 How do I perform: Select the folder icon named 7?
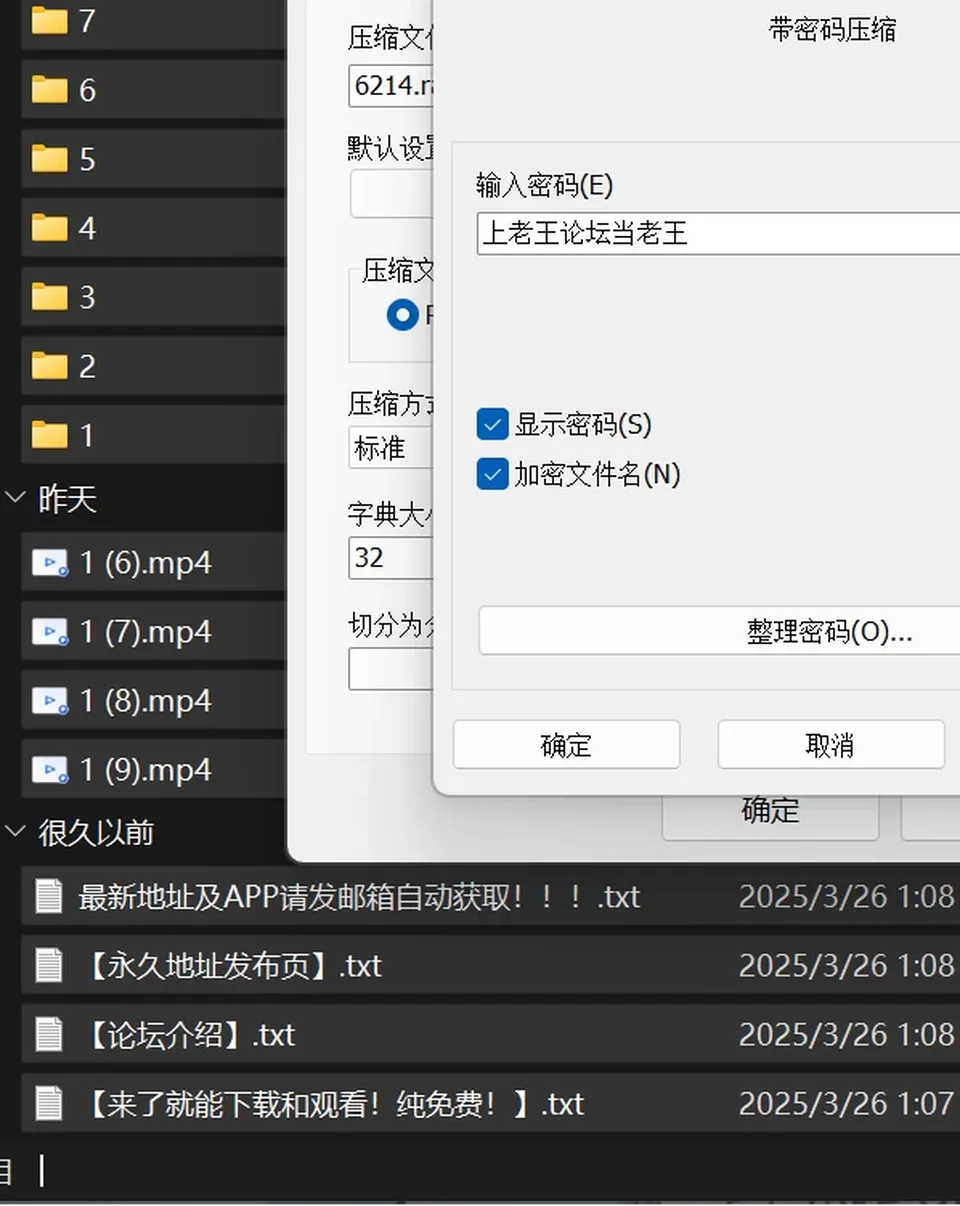pos(49,20)
